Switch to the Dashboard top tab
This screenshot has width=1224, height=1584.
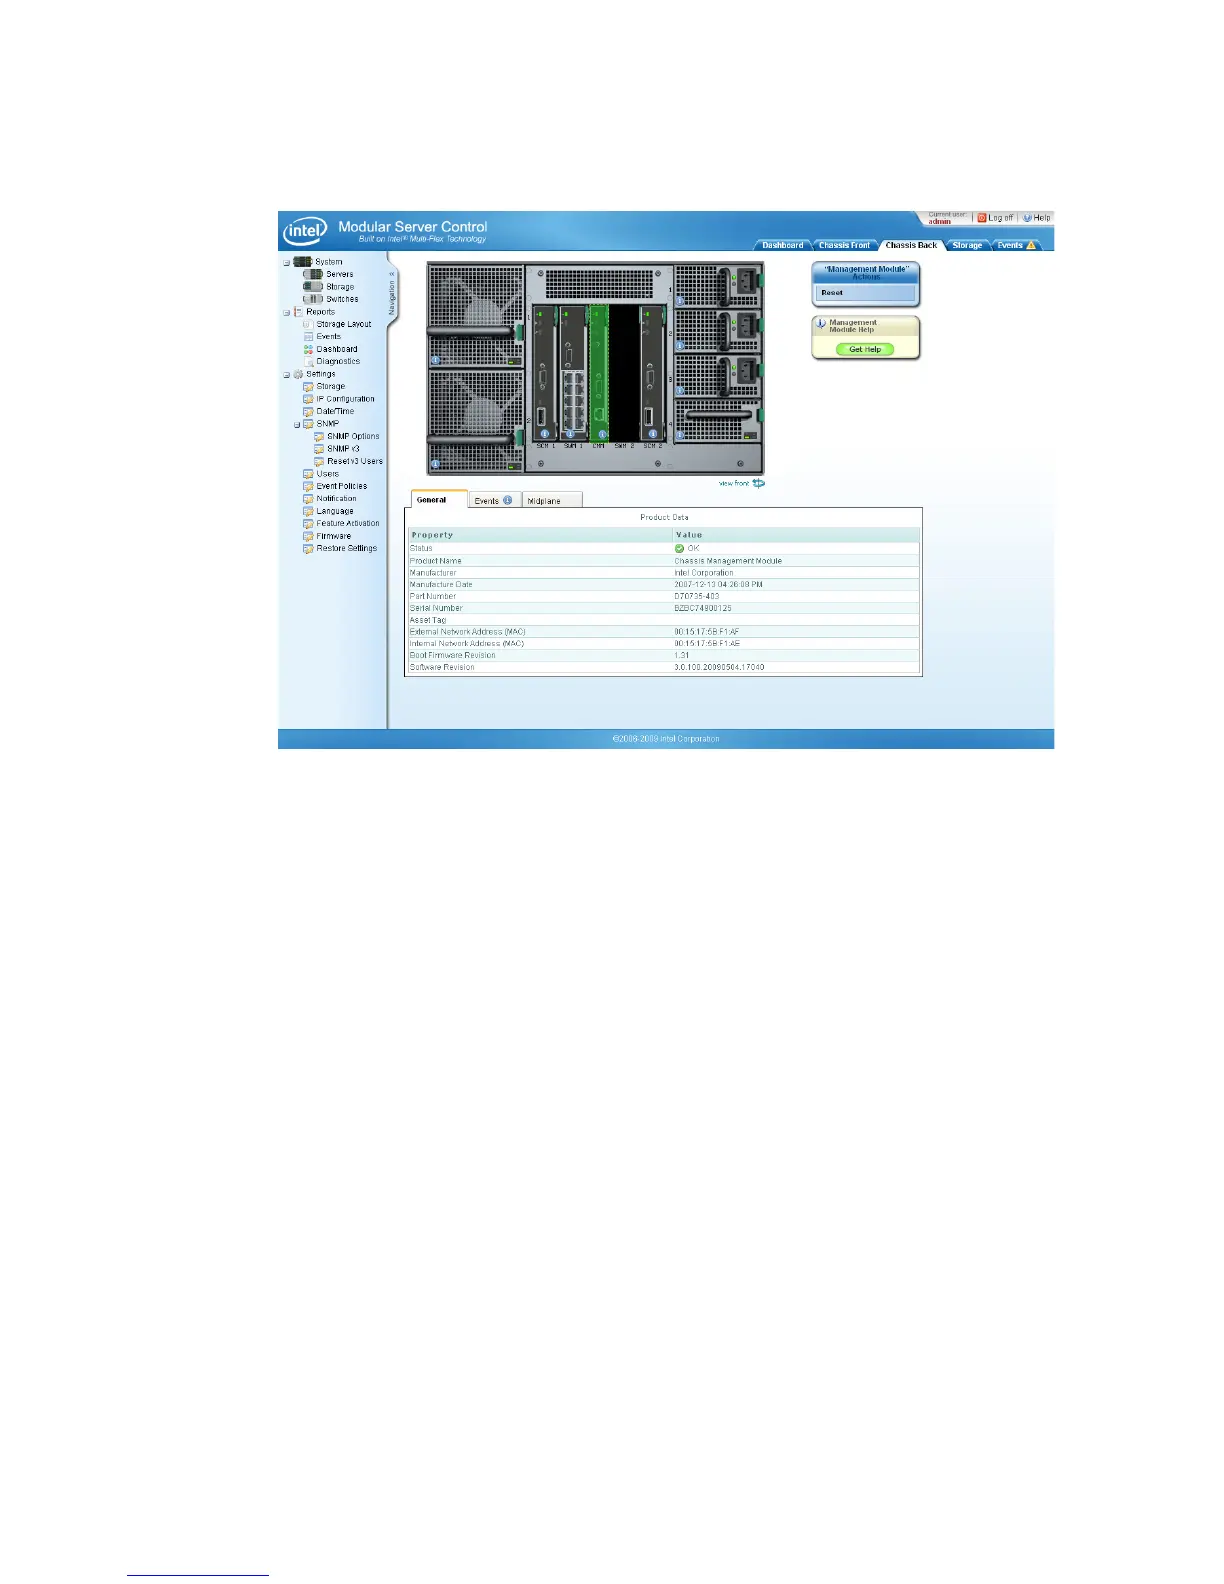click(x=782, y=245)
